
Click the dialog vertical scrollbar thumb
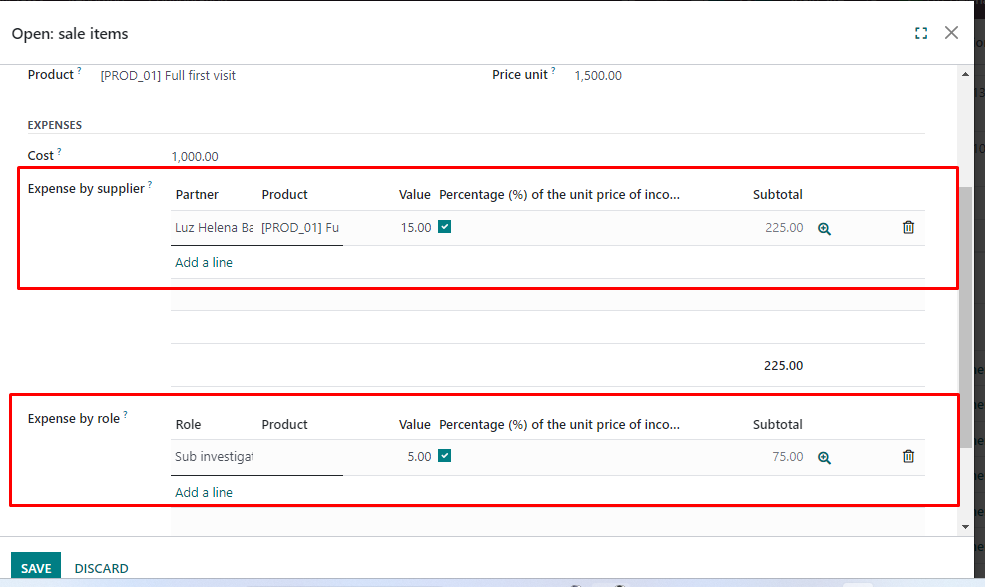coord(966,317)
